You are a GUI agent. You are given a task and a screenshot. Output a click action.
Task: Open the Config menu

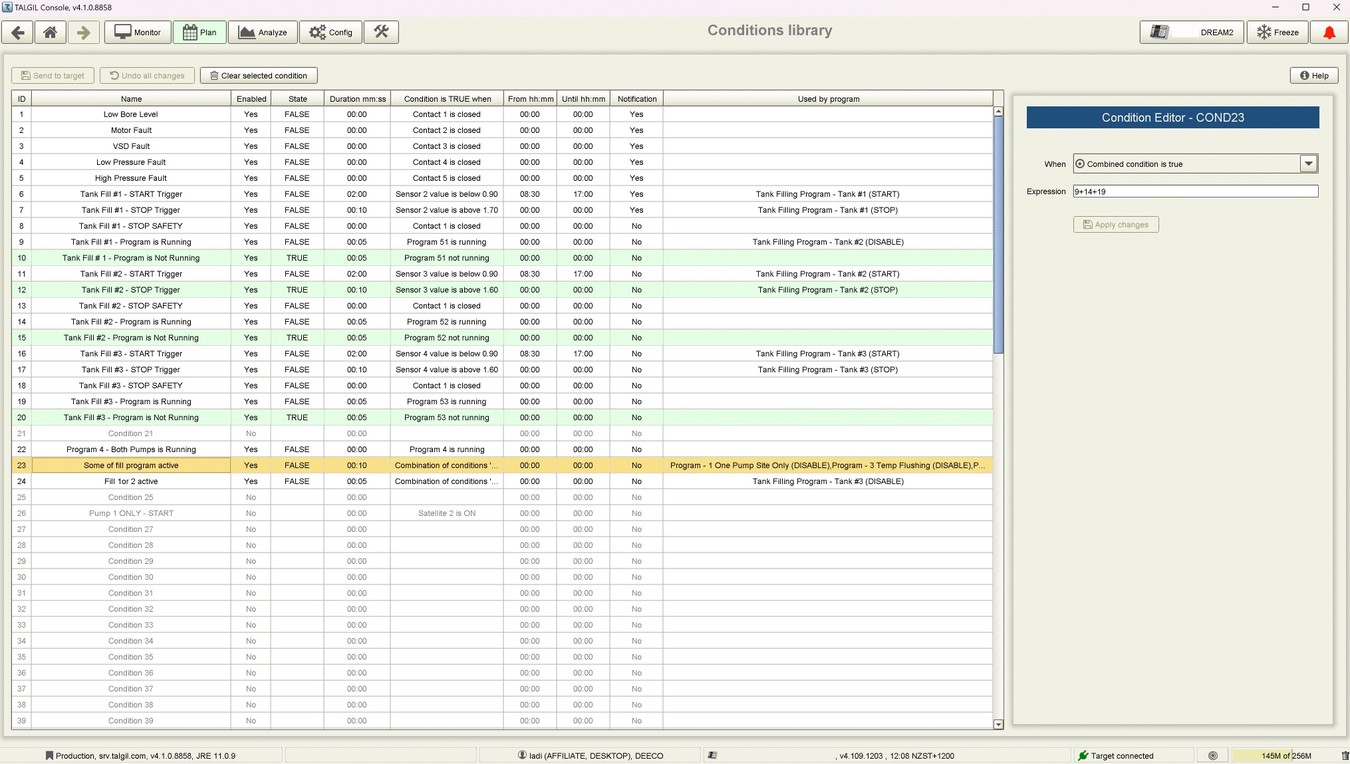point(330,32)
